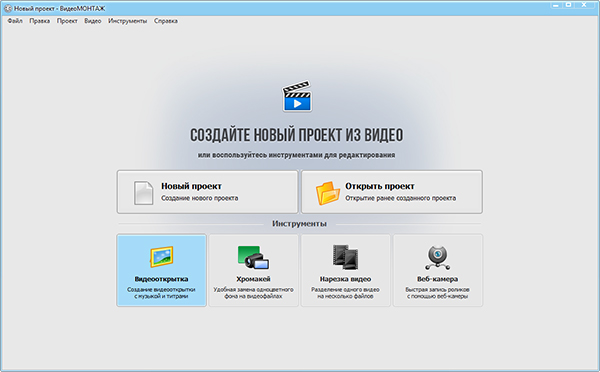Image resolution: width=600 pixels, height=372 pixels.
Task: Click the window title 'Новый проект - ВидеоМОНТАЖ'
Action: click(59, 8)
